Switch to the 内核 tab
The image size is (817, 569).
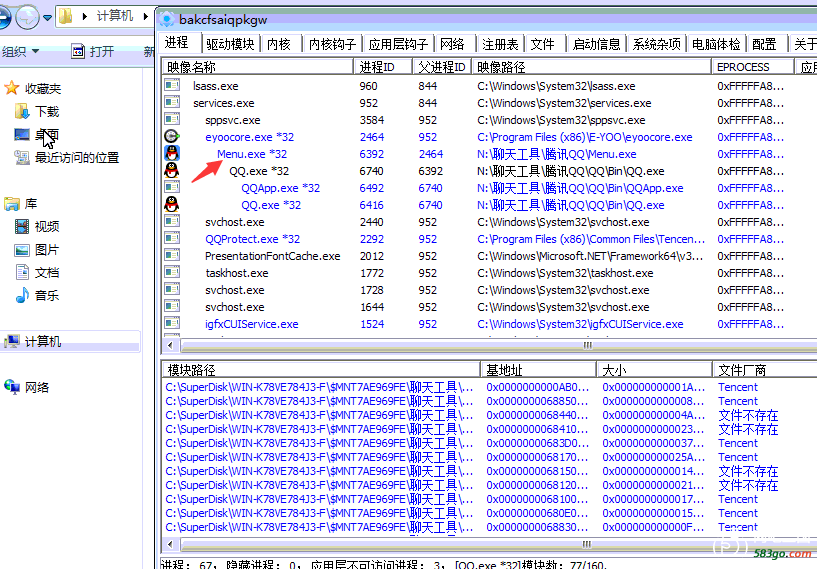(279, 44)
